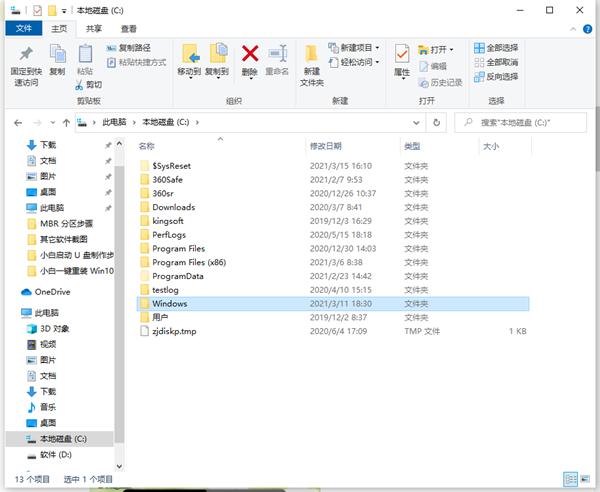Create a New folder via ribbon icon
This screenshot has width=600, height=492.
[311, 54]
